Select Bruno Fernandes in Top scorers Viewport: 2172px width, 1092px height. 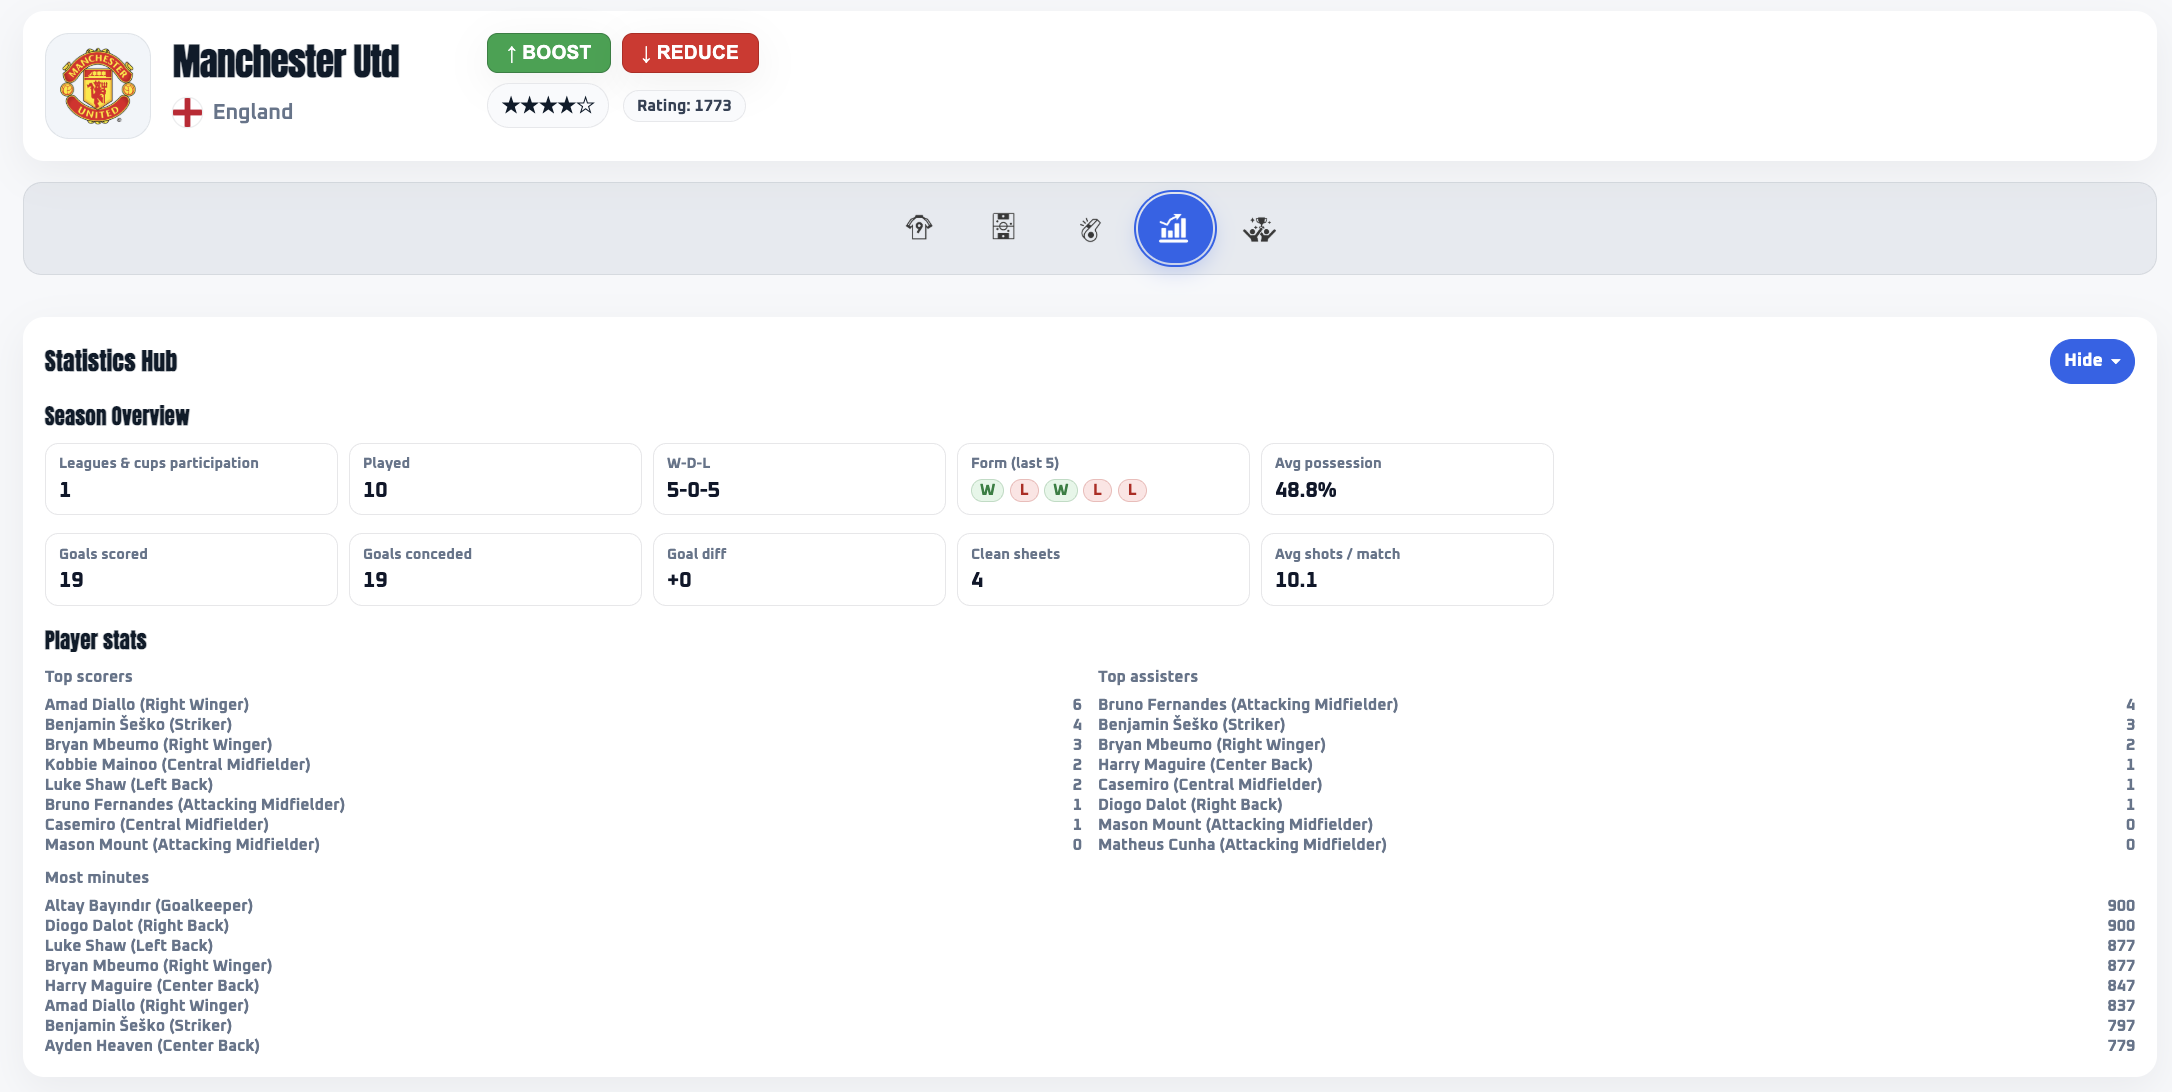coord(563,805)
